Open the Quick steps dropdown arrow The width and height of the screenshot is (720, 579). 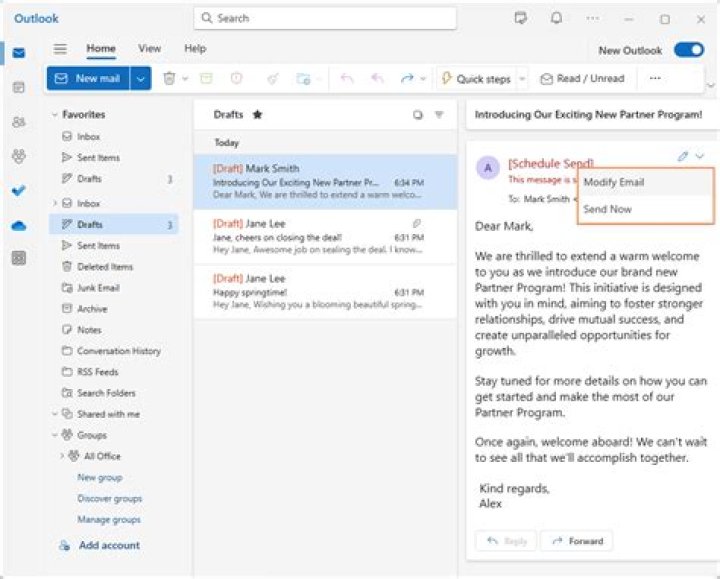(522, 79)
